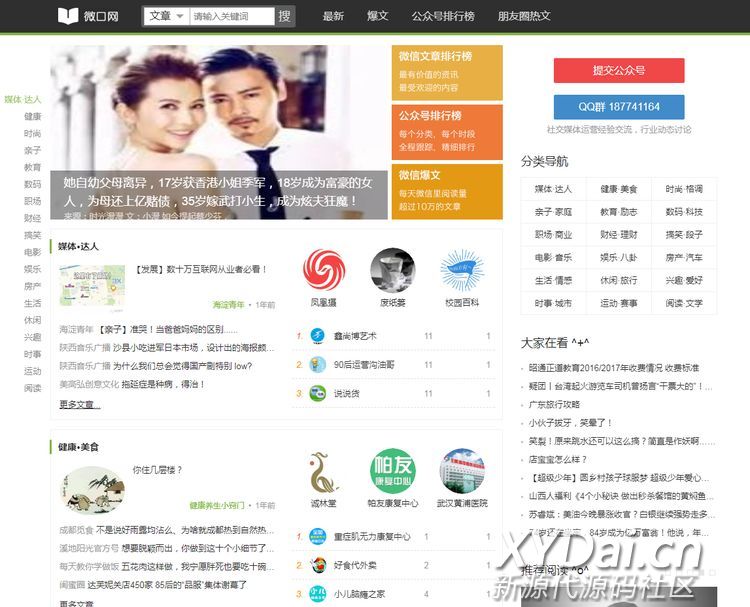Image resolution: width=750 pixels, height=607 pixels.
Task: Open the 武汉黄浦医院 avatar
Action: coord(462,471)
